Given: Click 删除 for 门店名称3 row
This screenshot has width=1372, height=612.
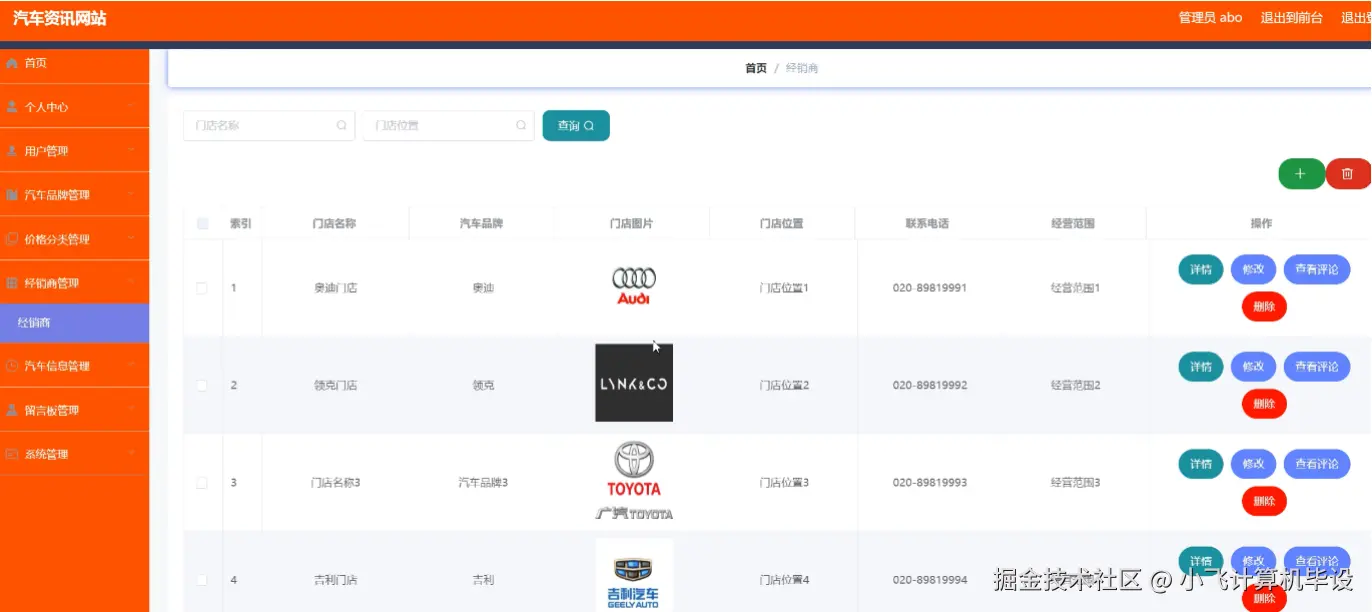Looking at the screenshot, I should (x=1264, y=502).
